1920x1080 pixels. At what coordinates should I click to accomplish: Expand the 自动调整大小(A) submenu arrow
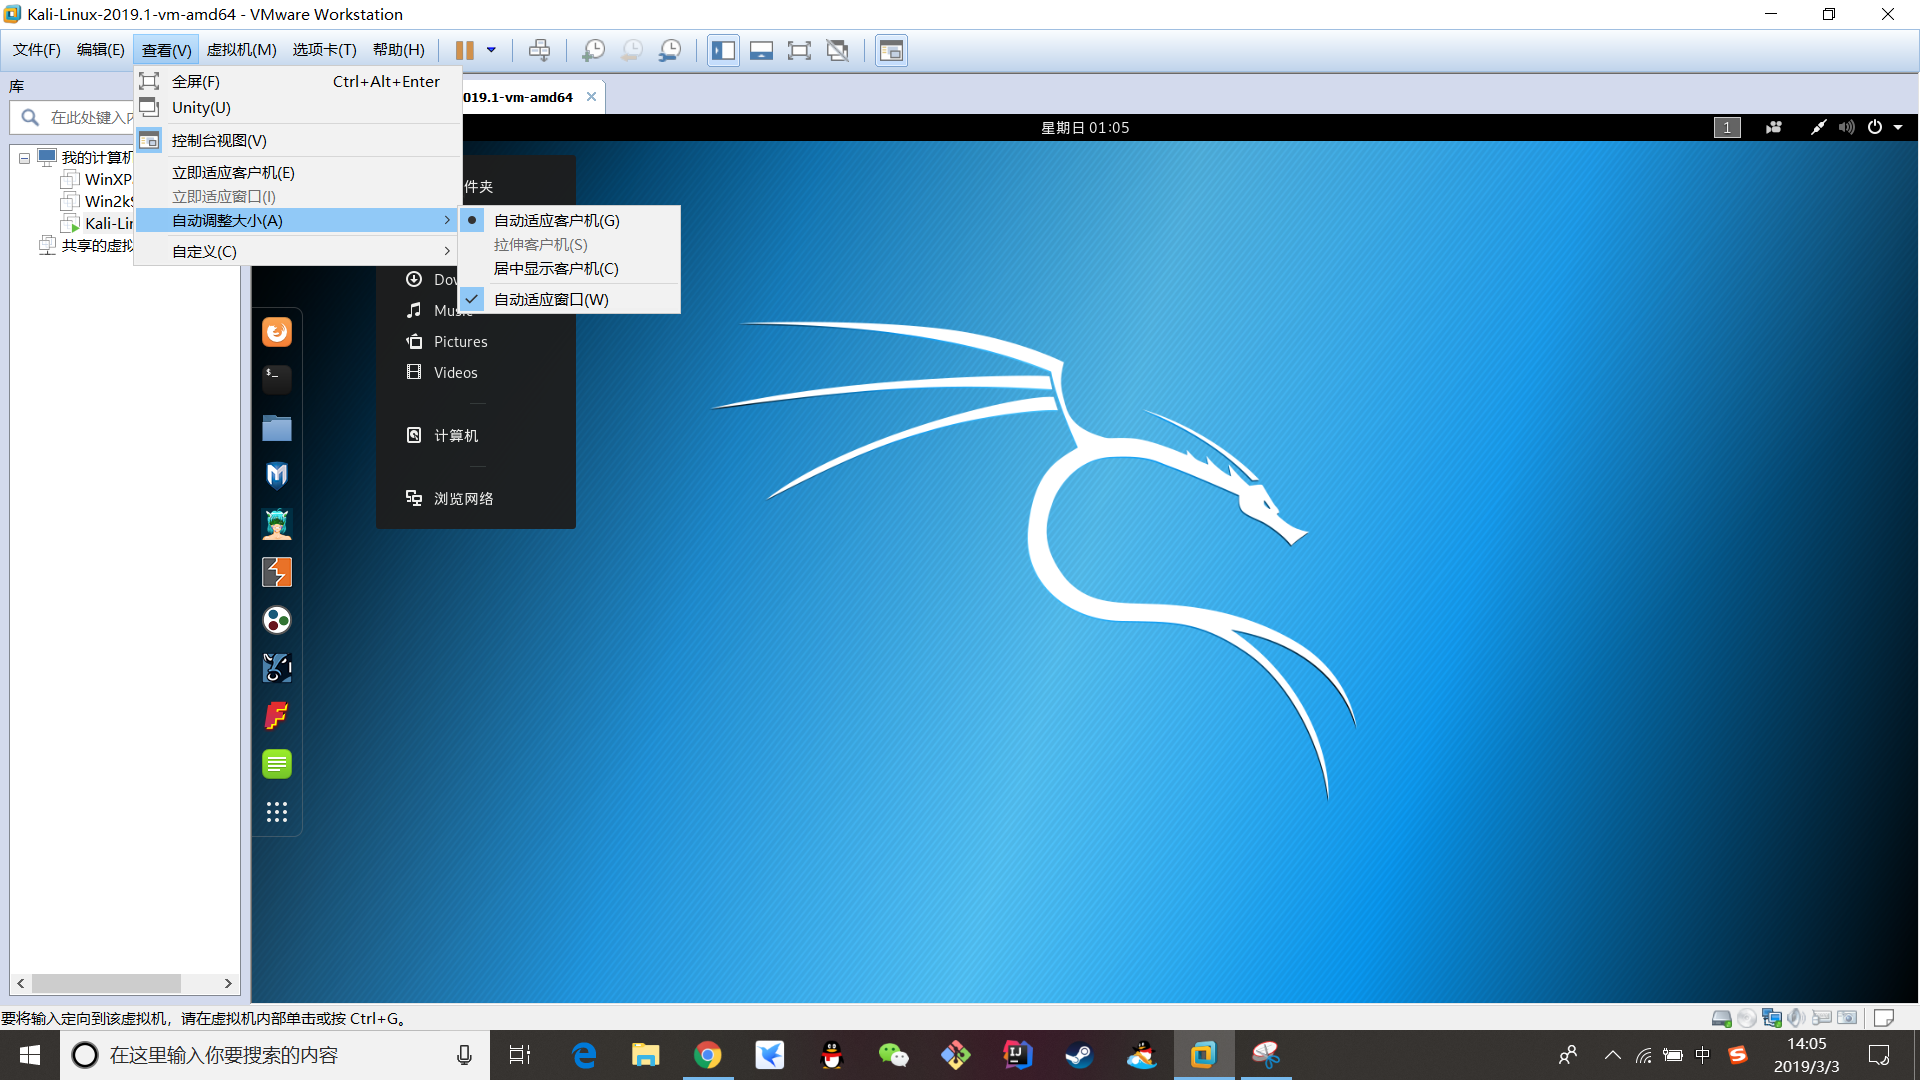point(447,221)
